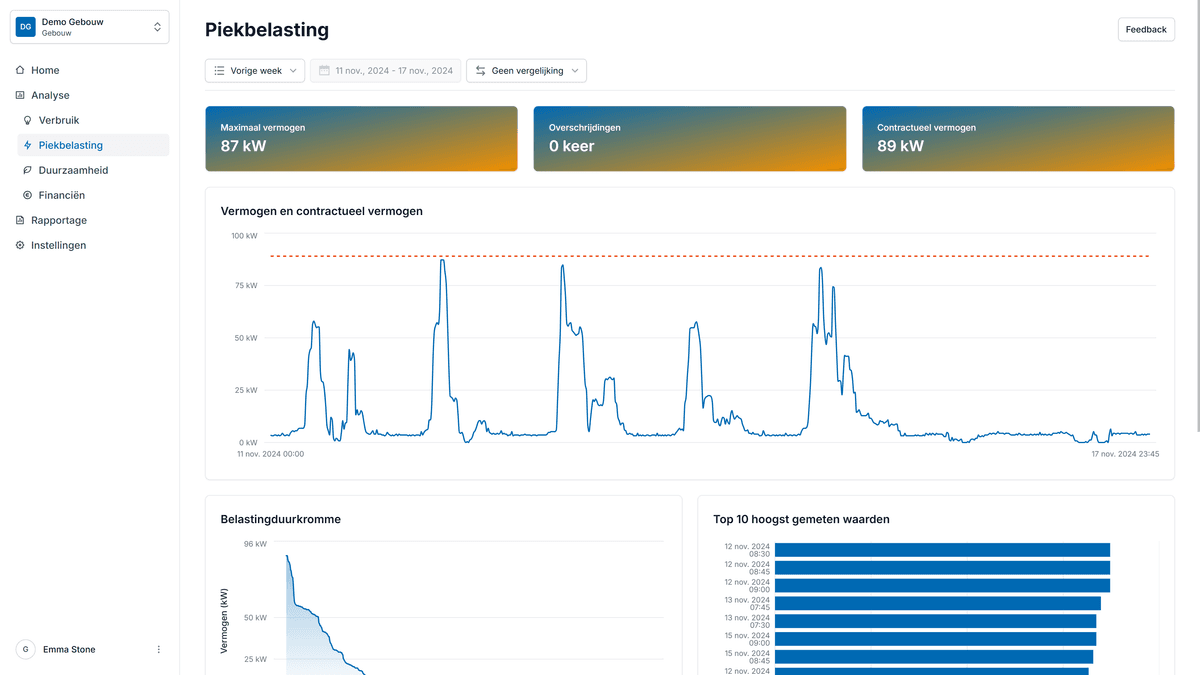Viewport: 1200px width, 675px height.
Task: Click the bar for 12 nov. 2024 08:45
Action: tap(942, 567)
